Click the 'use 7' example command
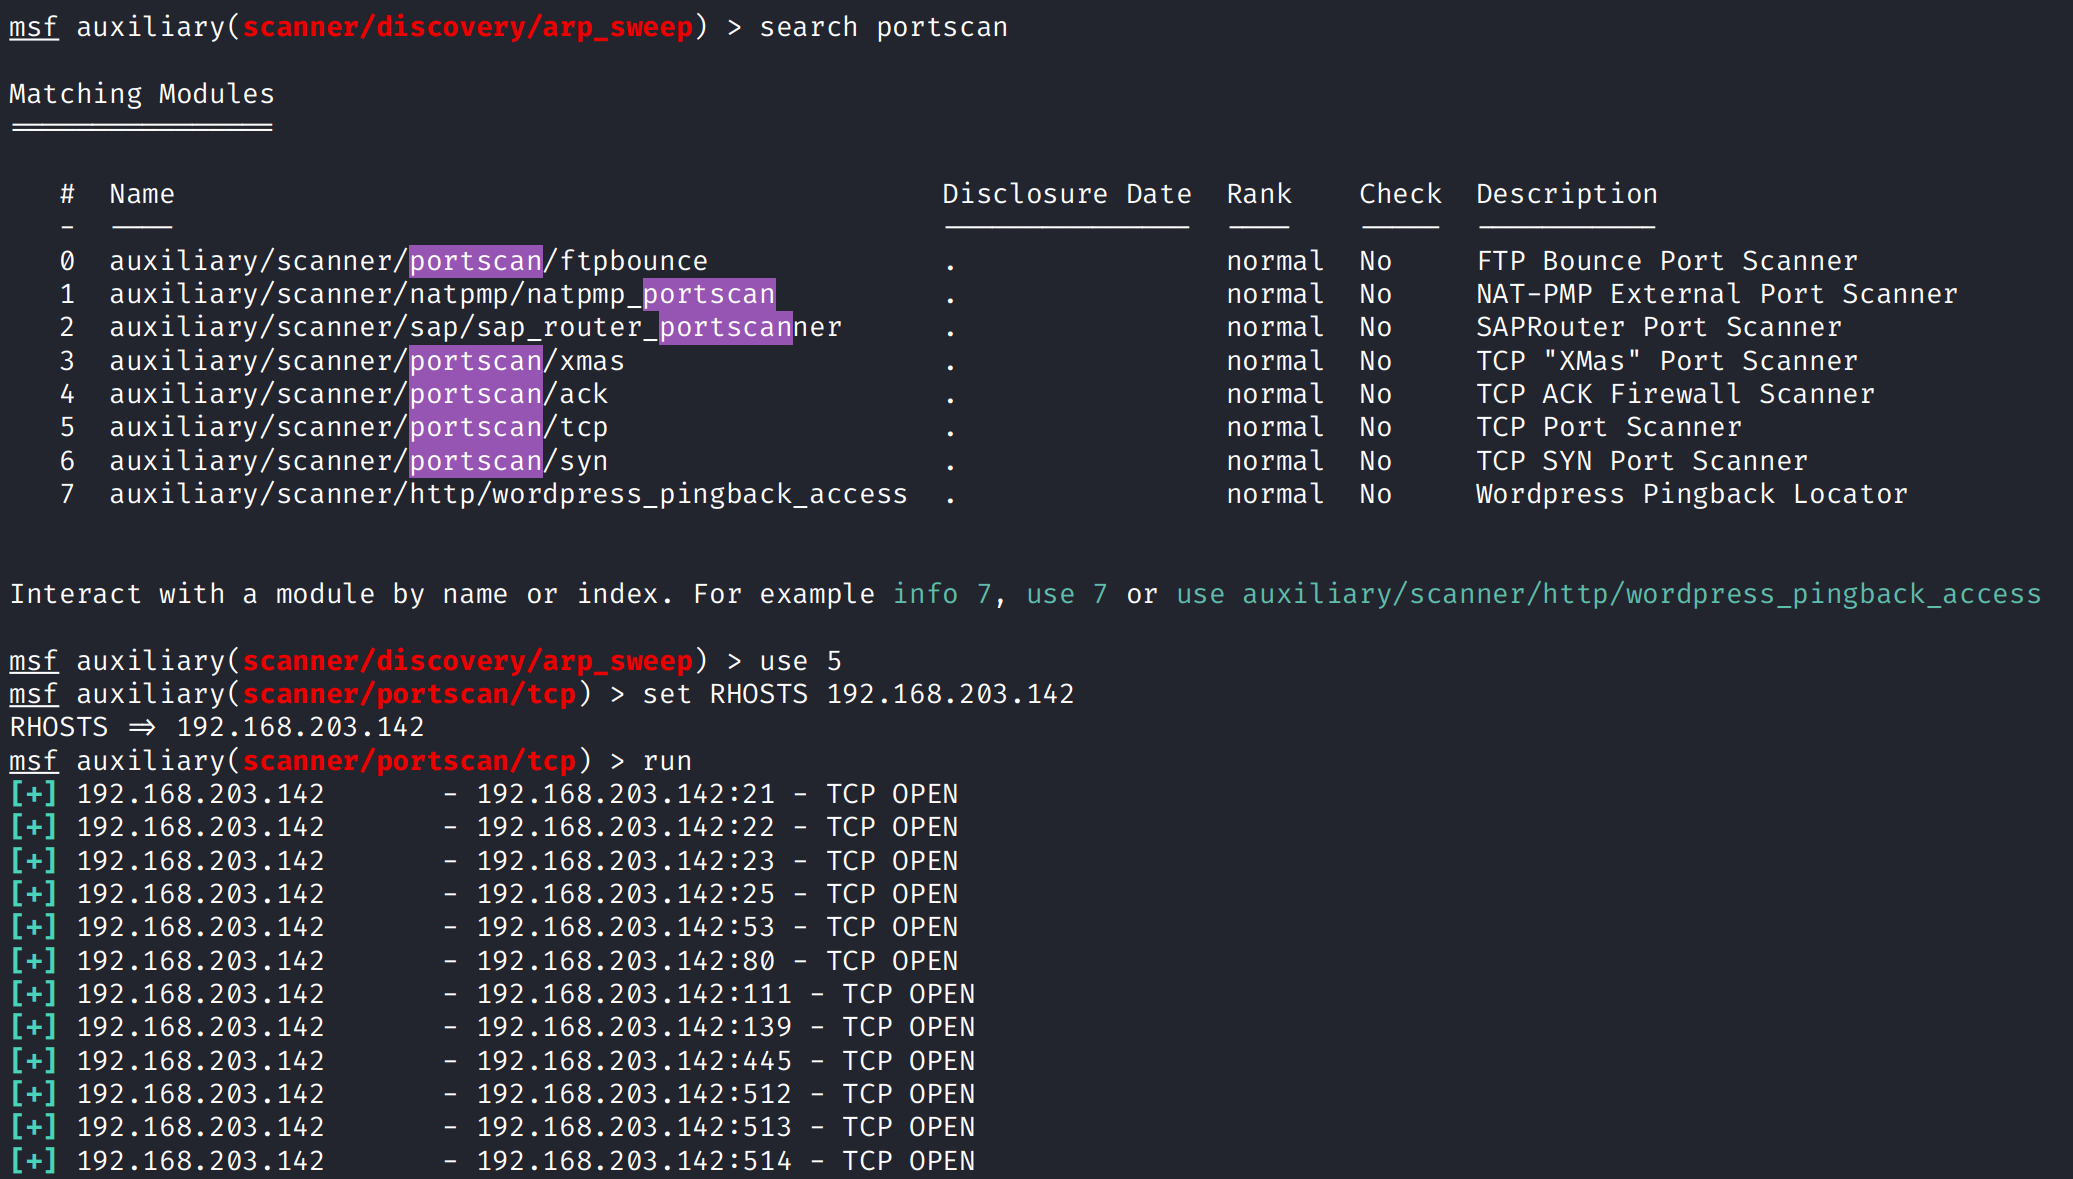Image resolution: width=2073 pixels, height=1179 pixels. [1066, 594]
